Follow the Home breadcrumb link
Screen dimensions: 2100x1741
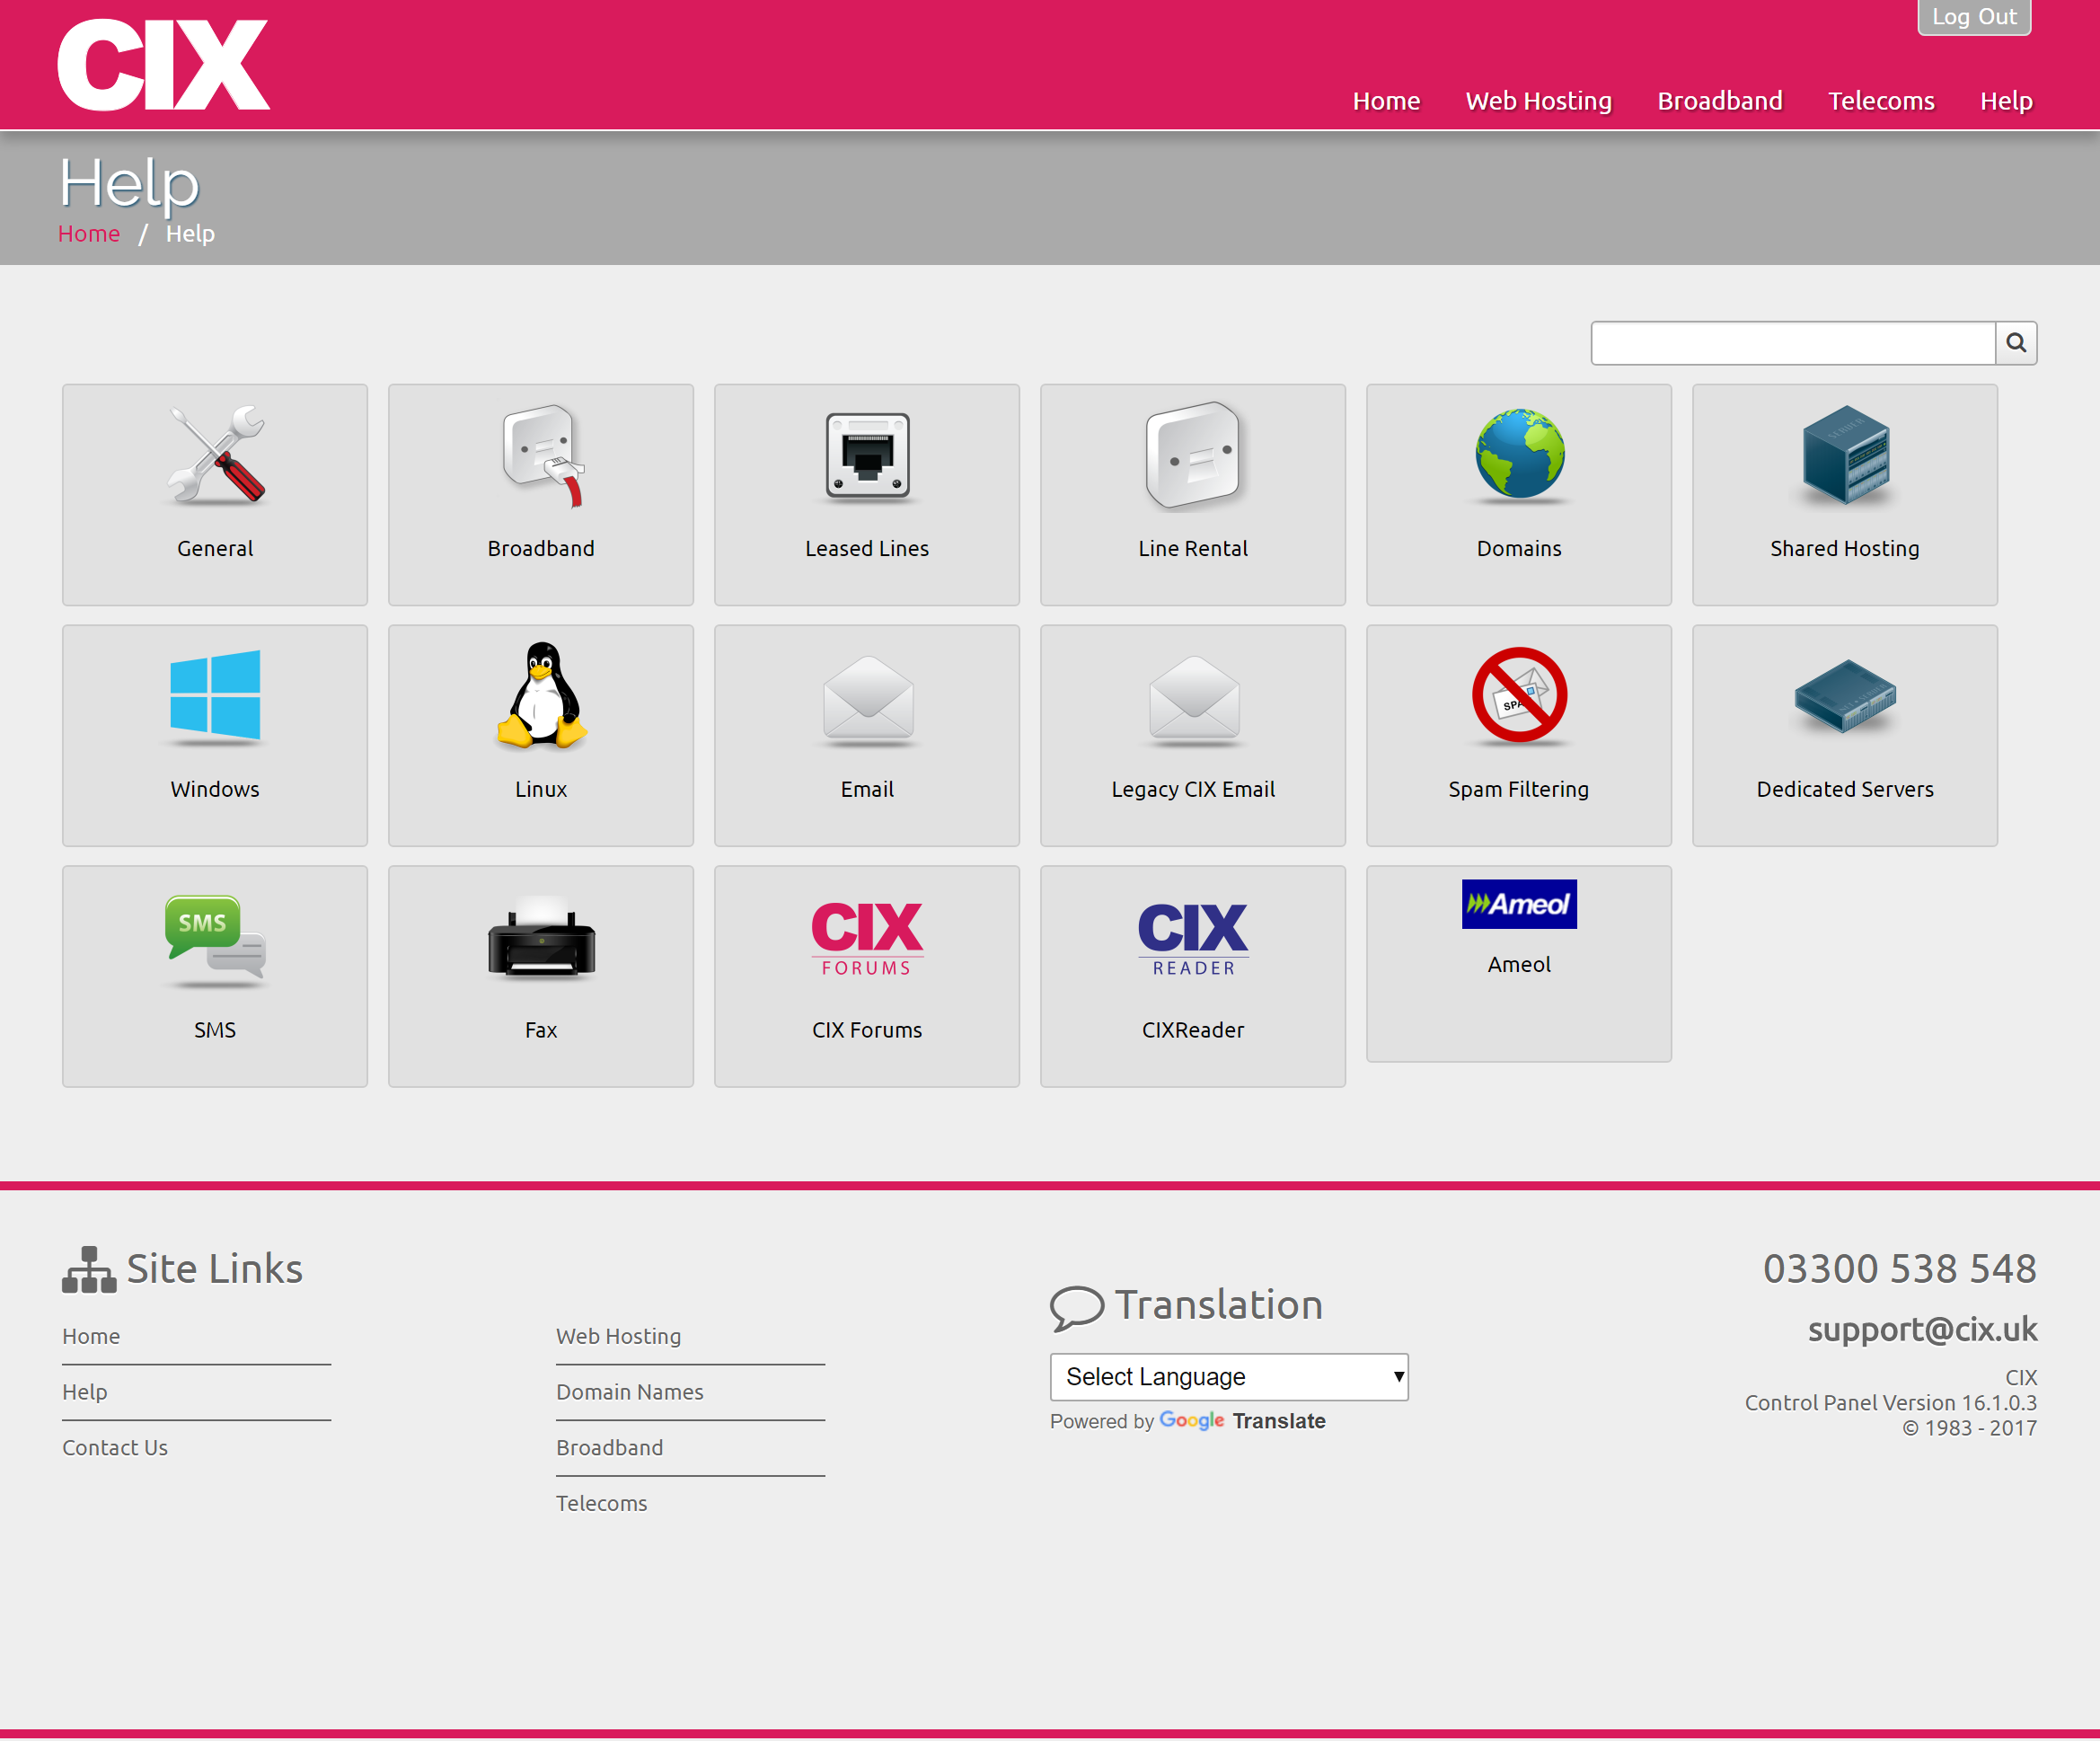tap(89, 234)
